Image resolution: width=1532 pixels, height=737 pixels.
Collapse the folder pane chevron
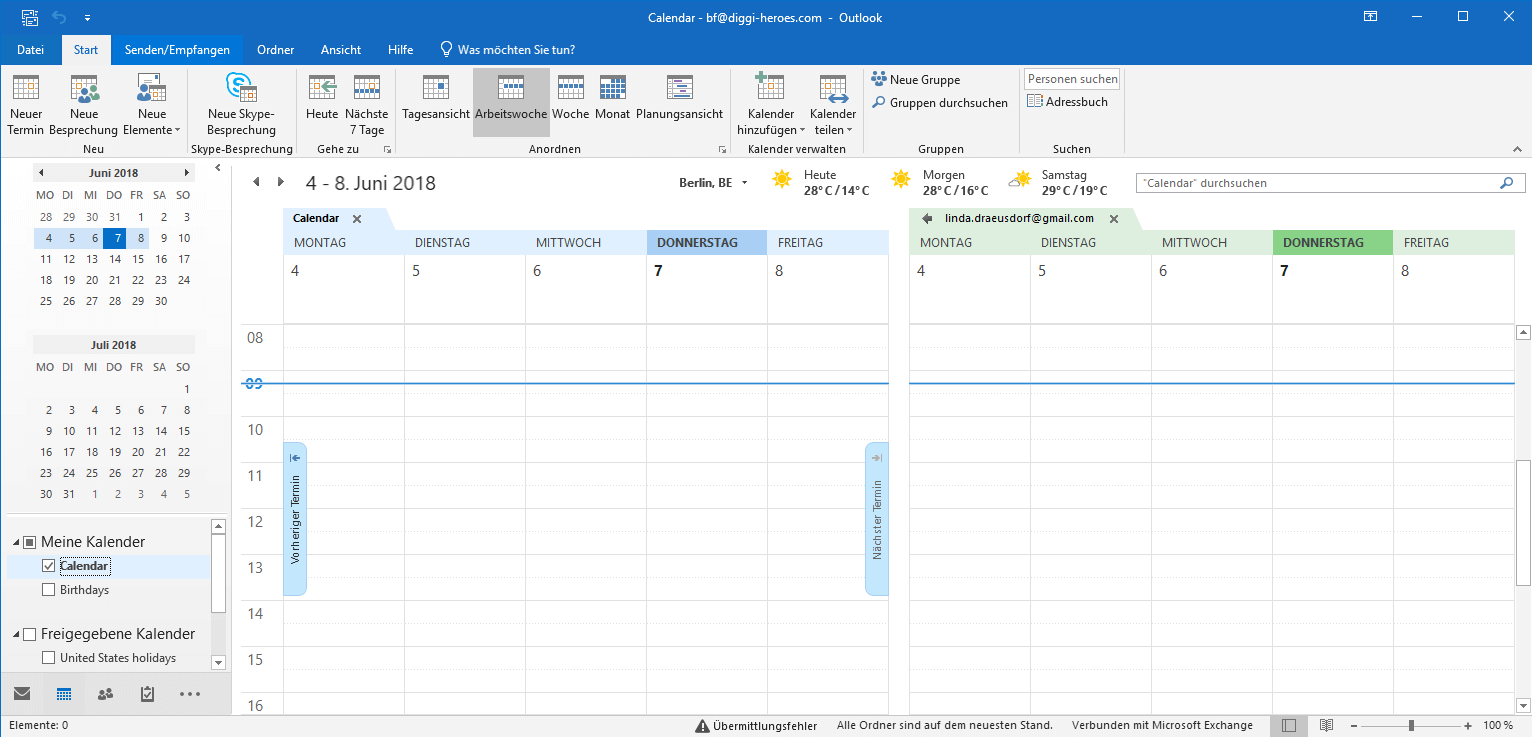tap(218, 168)
